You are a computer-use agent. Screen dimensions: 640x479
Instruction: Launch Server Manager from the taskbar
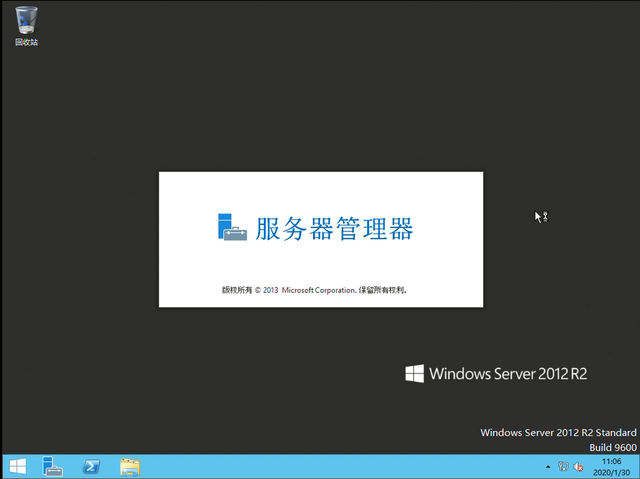point(52,466)
